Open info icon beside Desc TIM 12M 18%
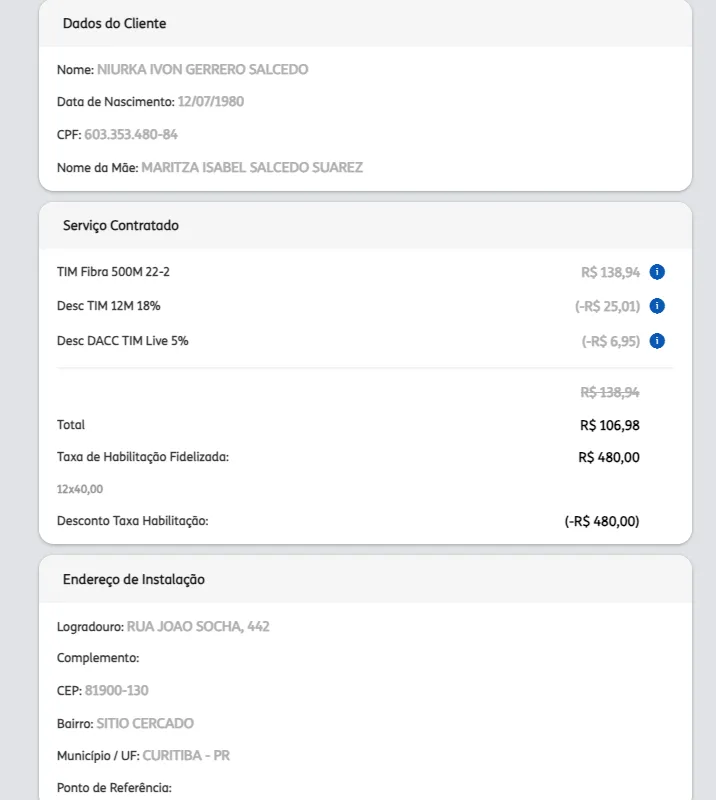 click(x=657, y=306)
